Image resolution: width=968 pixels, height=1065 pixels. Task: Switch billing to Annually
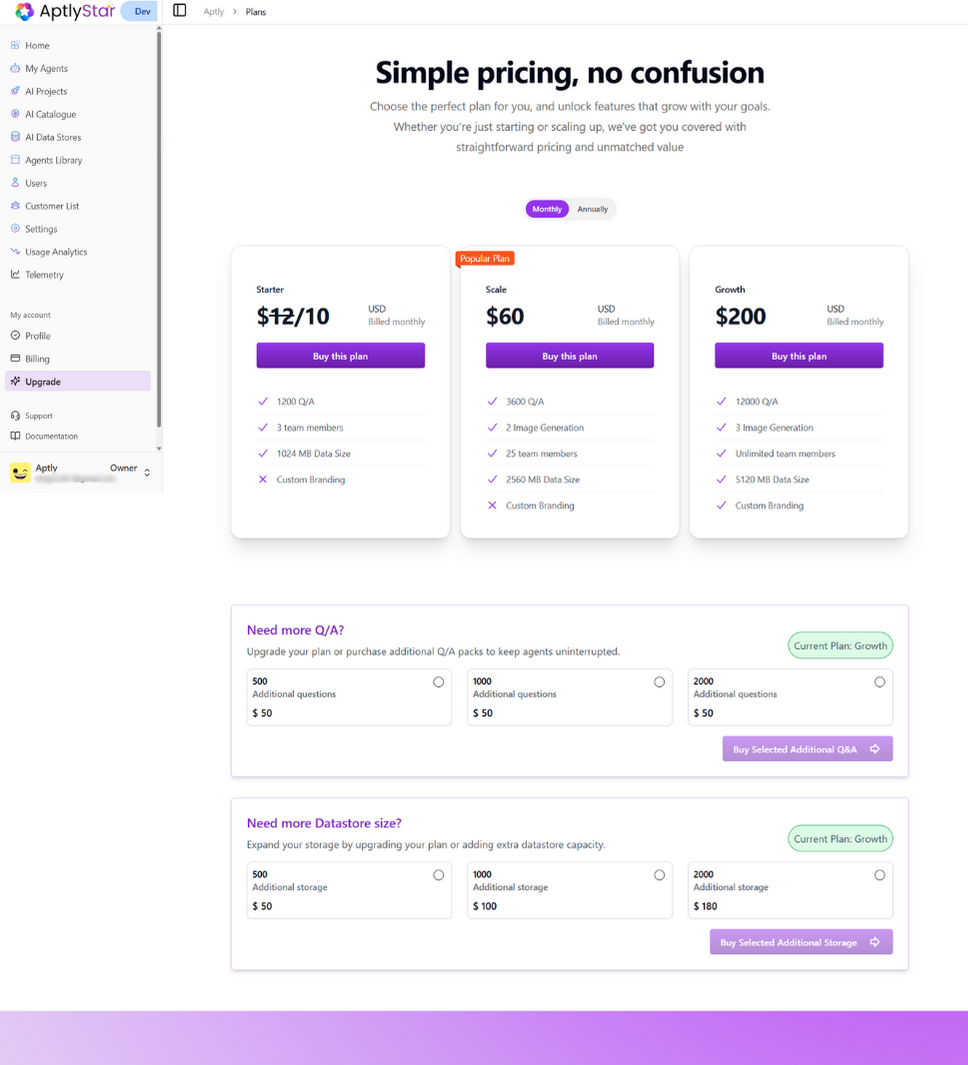click(x=592, y=209)
